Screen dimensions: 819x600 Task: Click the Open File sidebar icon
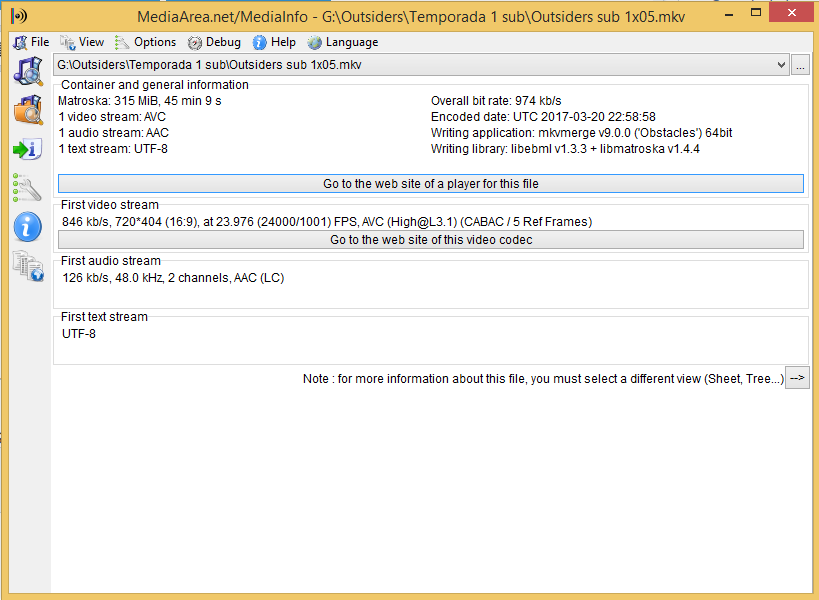pyautogui.click(x=28, y=72)
